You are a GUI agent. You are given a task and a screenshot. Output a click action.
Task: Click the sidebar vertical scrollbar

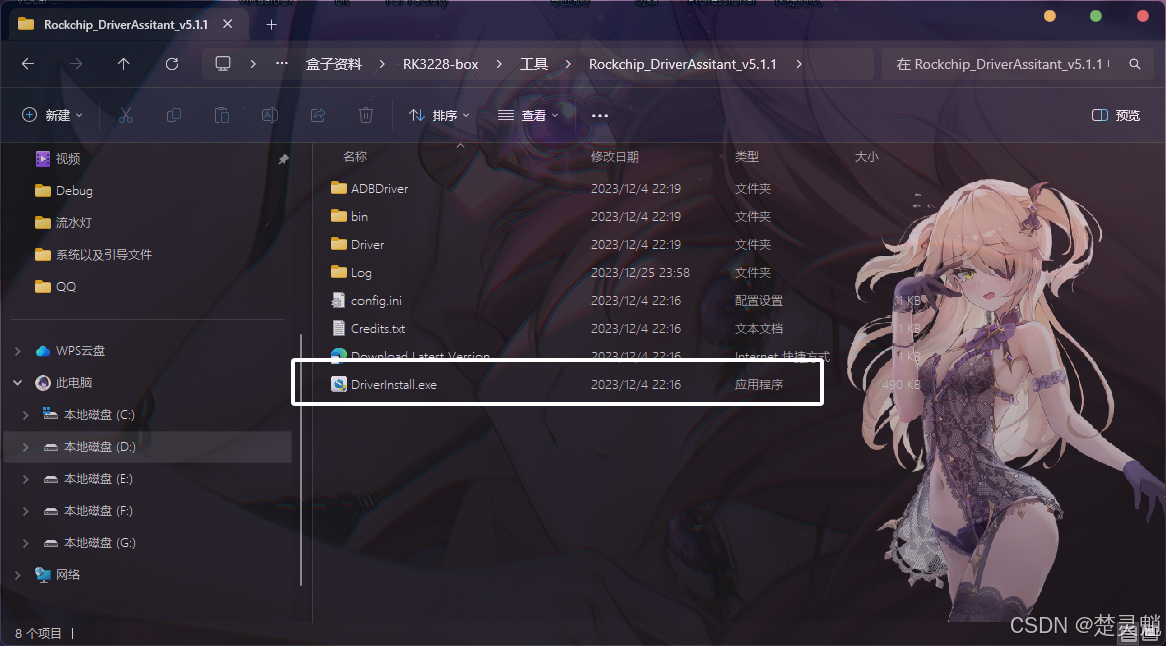(301, 459)
